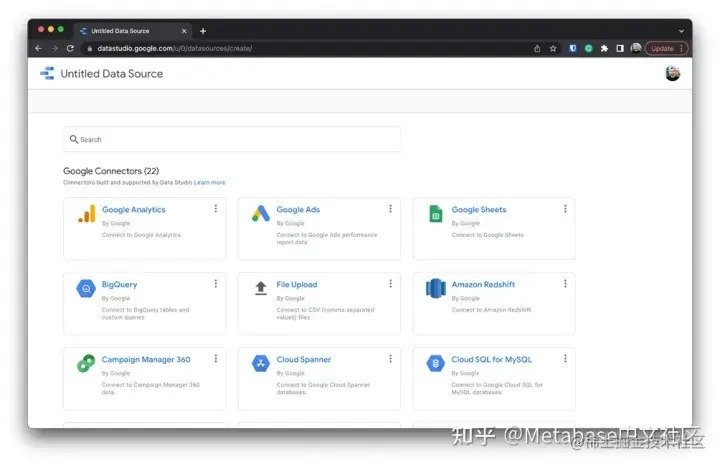The width and height of the screenshot is (720, 465).
Task: Click the Cloud Spanner hexagon icon
Action: coord(261,364)
